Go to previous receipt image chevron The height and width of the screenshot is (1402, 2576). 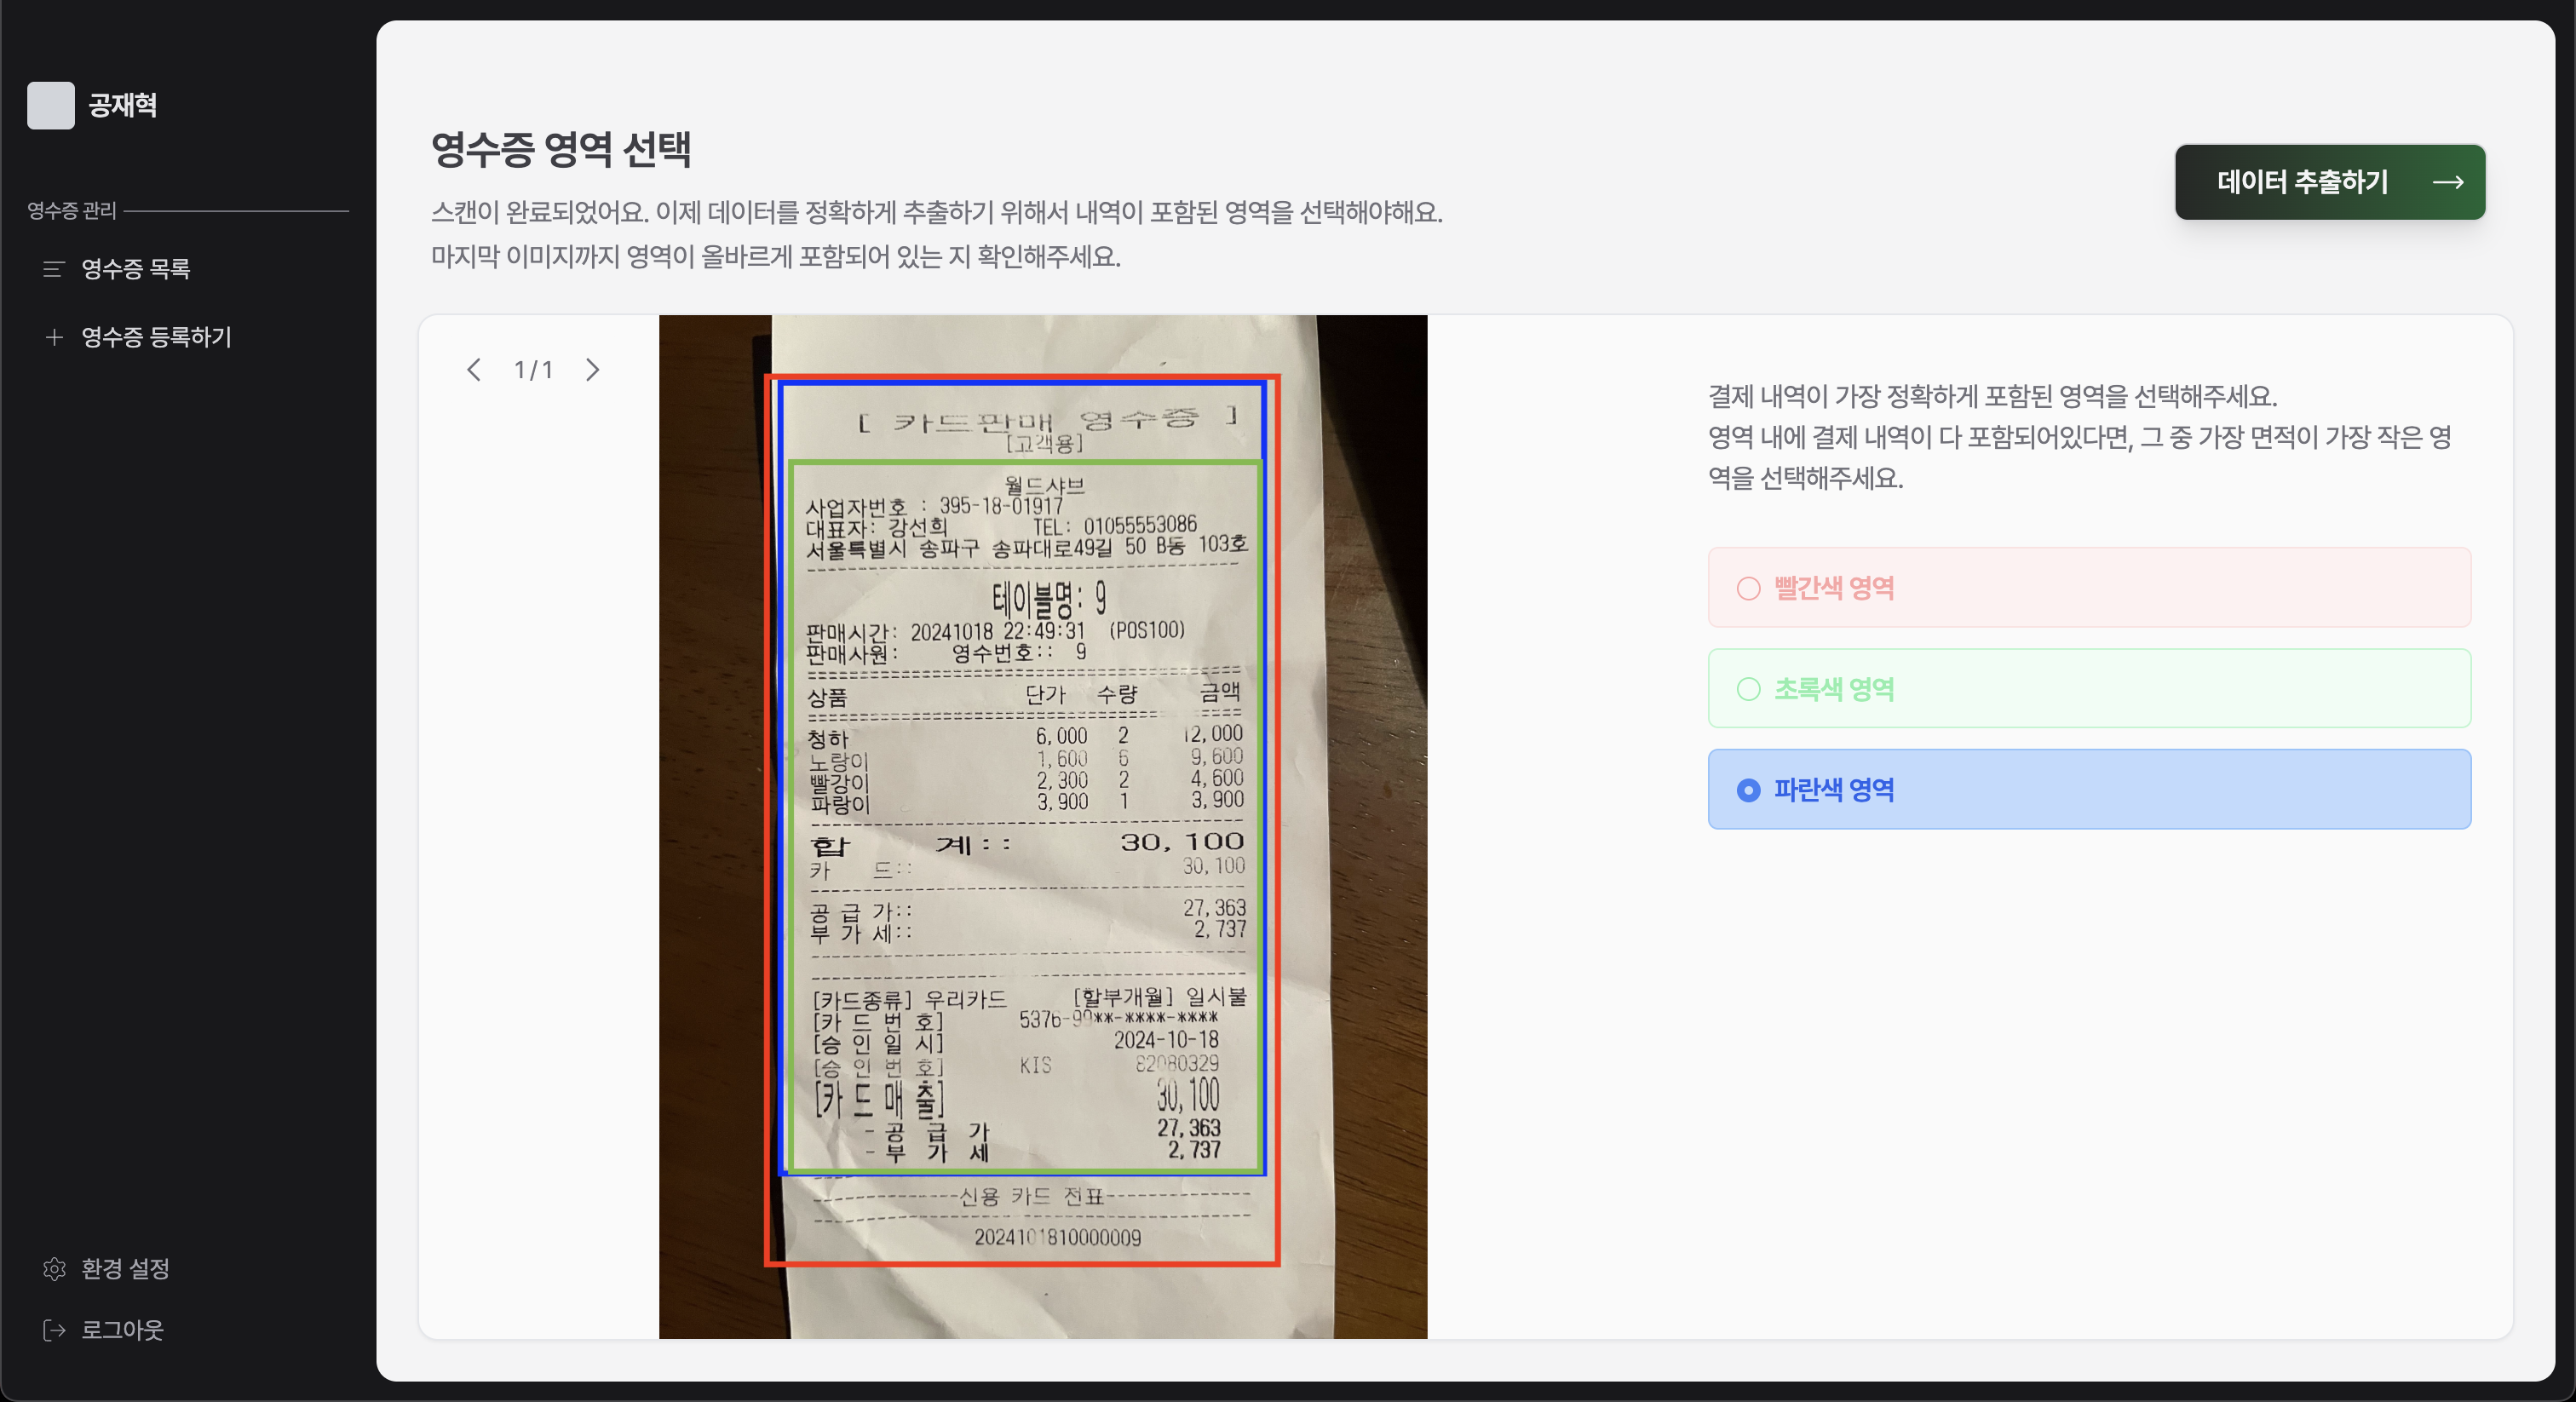coord(474,370)
